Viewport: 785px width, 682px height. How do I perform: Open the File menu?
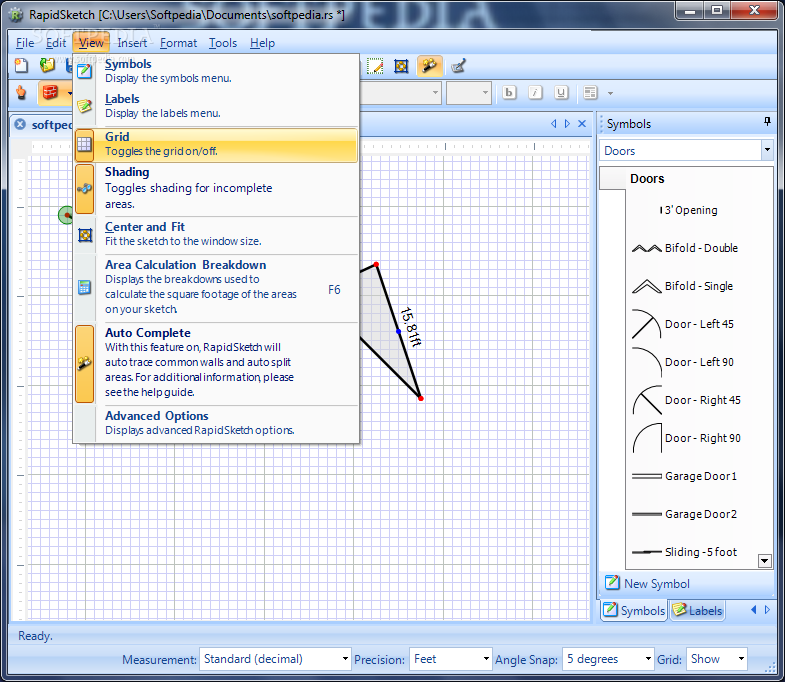coord(25,43)
